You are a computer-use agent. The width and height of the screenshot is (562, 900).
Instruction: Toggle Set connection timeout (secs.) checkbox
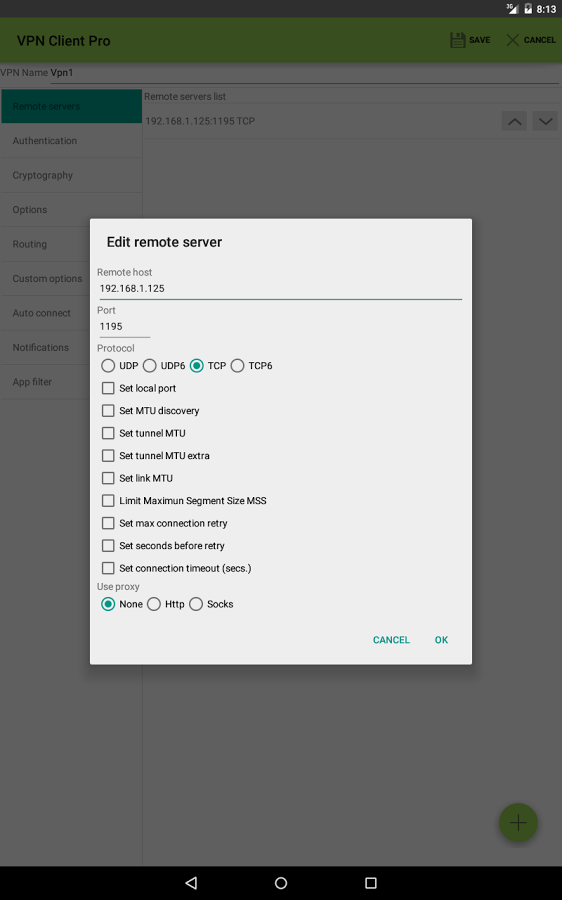point(108,568)
